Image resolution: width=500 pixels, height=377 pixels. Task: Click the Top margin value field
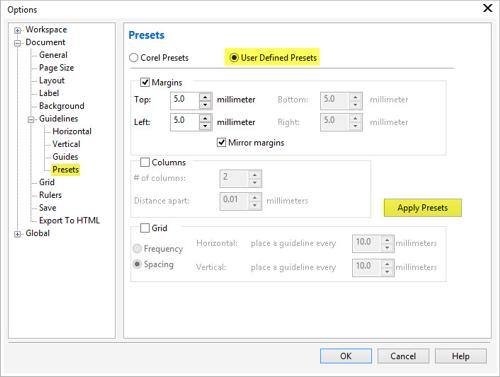pos(185,101)
